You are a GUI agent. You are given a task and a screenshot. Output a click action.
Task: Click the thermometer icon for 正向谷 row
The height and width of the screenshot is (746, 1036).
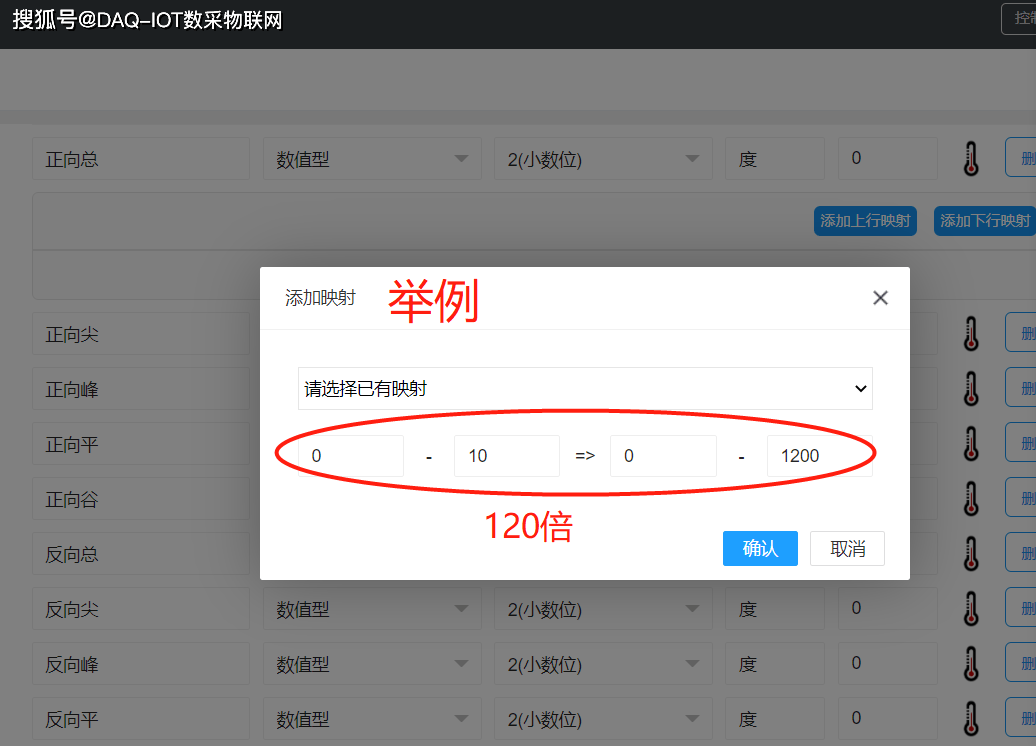[x=969, y=497]
